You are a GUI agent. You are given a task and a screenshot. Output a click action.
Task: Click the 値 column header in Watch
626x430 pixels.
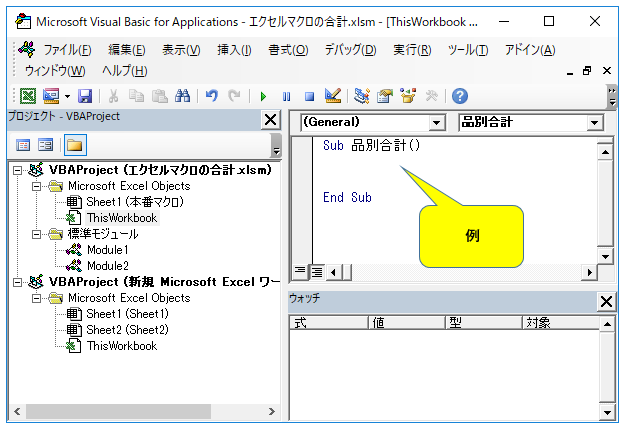click(x=406, y=323)
